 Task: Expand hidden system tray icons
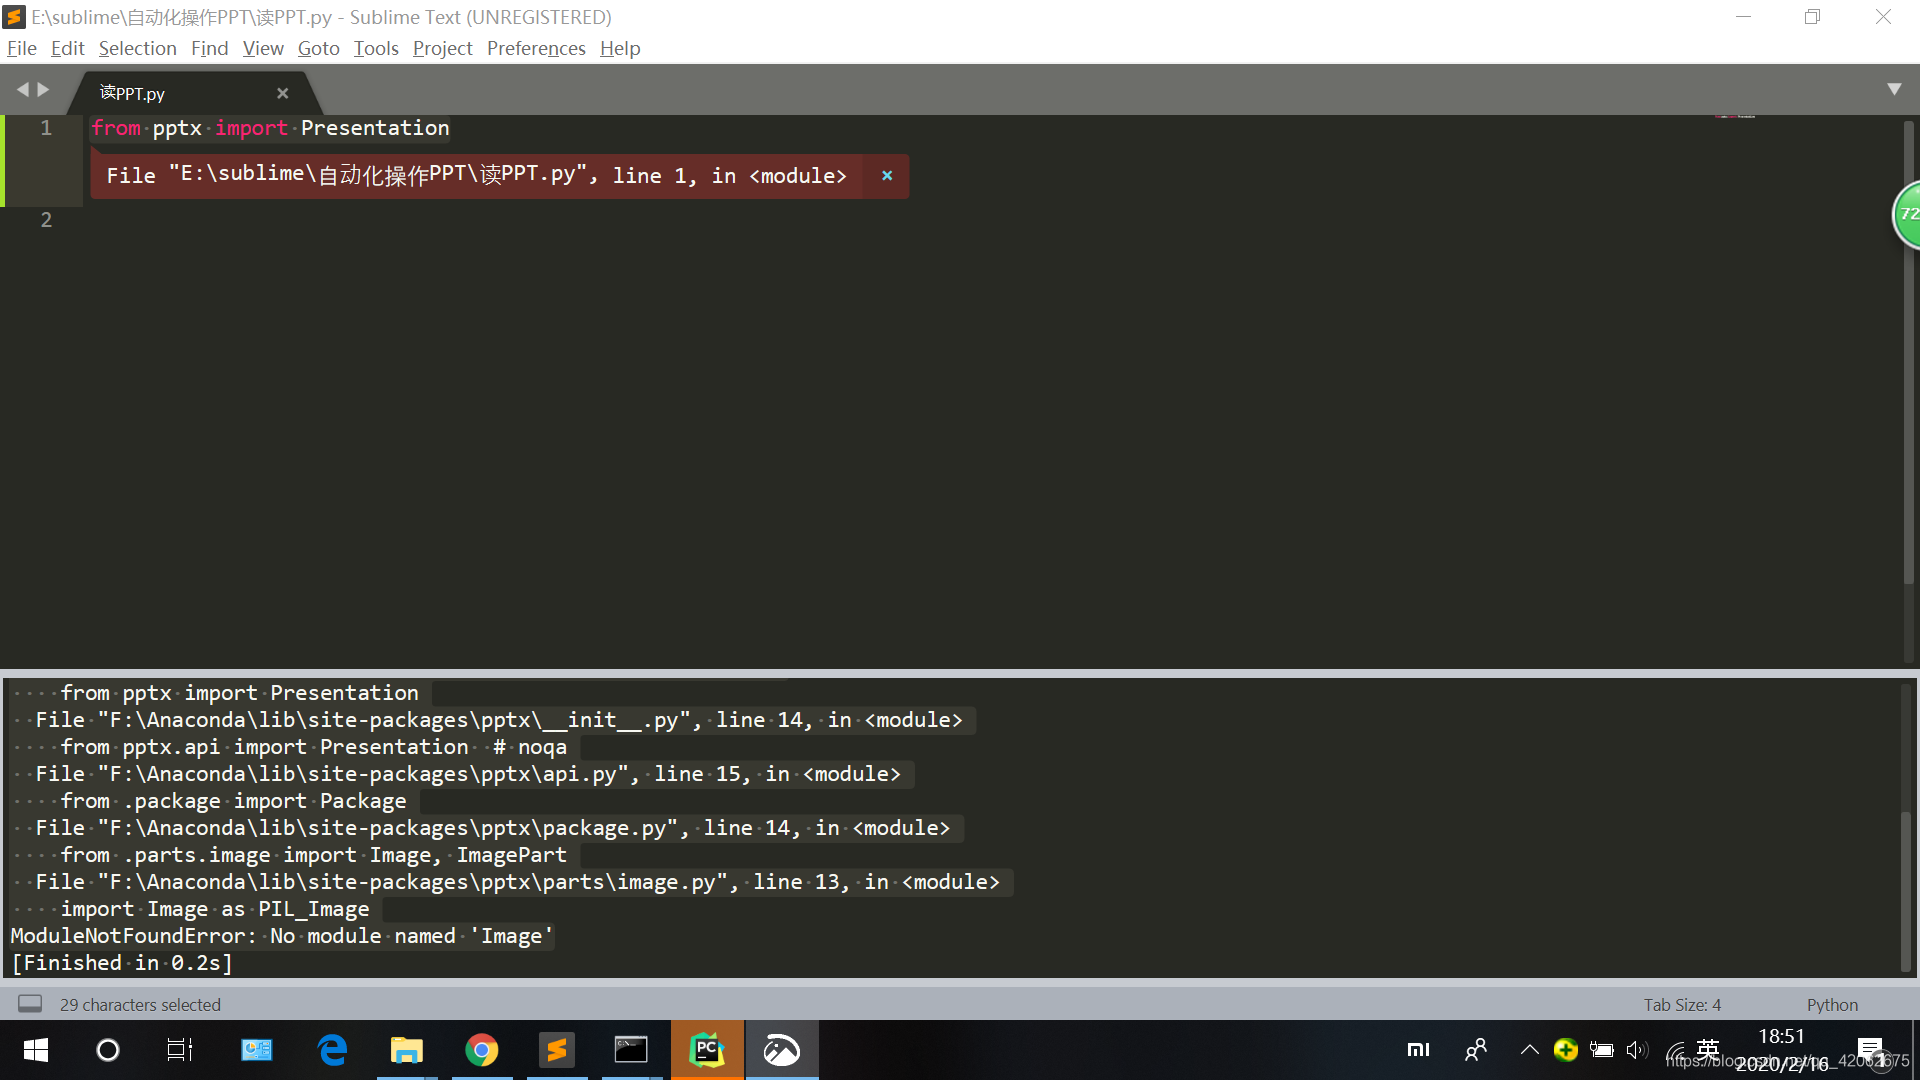[1529, 1050]
